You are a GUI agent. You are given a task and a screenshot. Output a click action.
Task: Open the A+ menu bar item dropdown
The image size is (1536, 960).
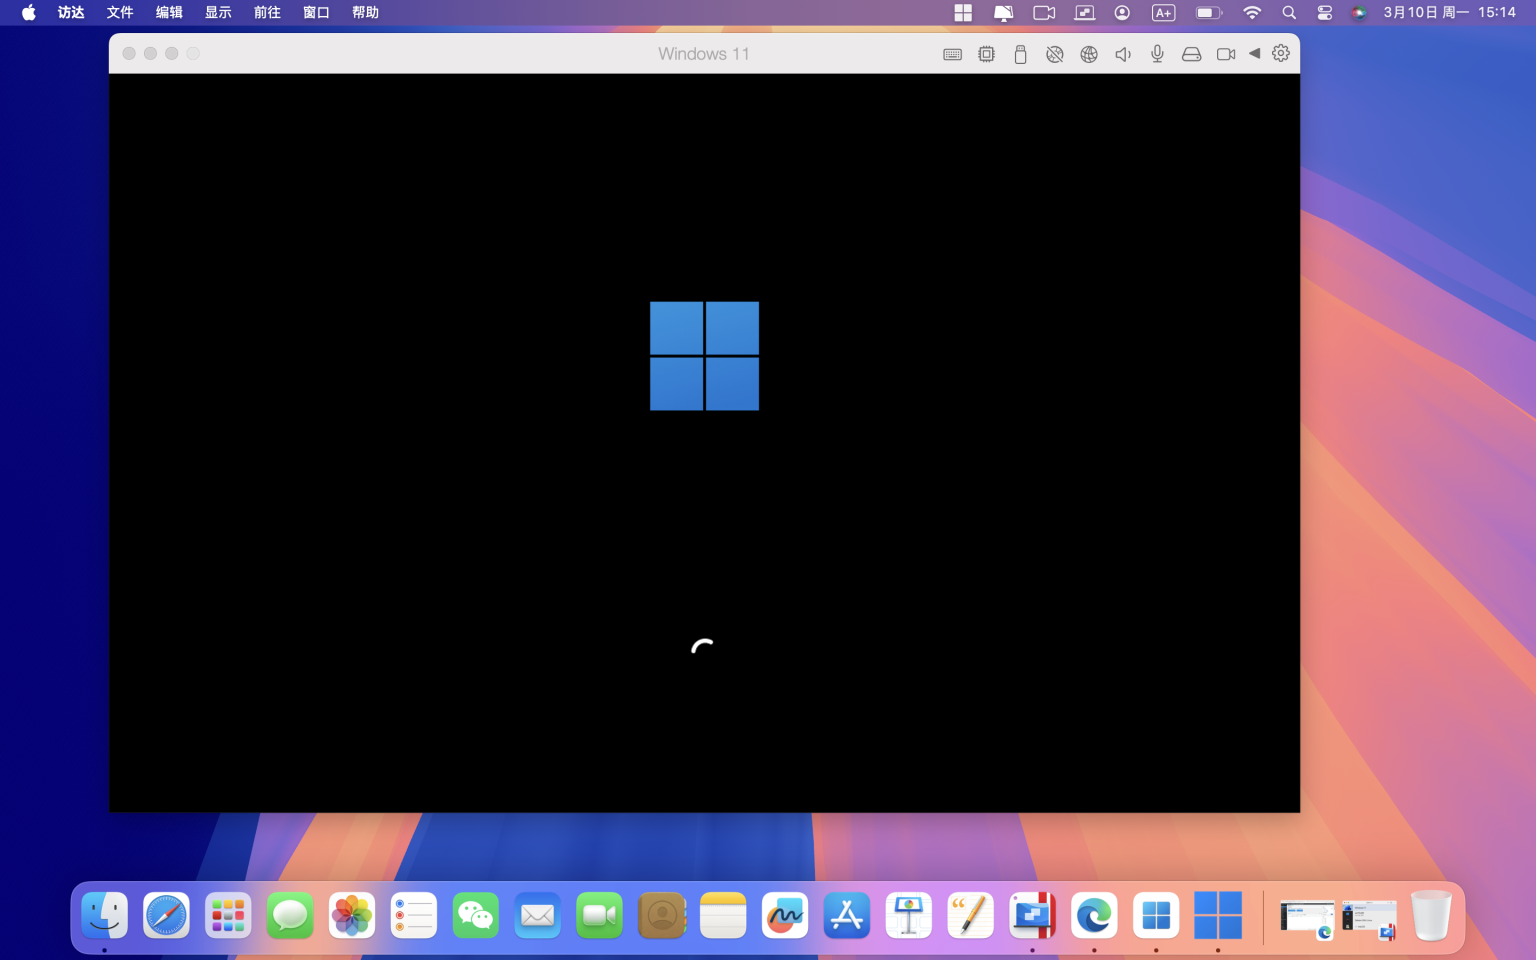click(1164, 12)
